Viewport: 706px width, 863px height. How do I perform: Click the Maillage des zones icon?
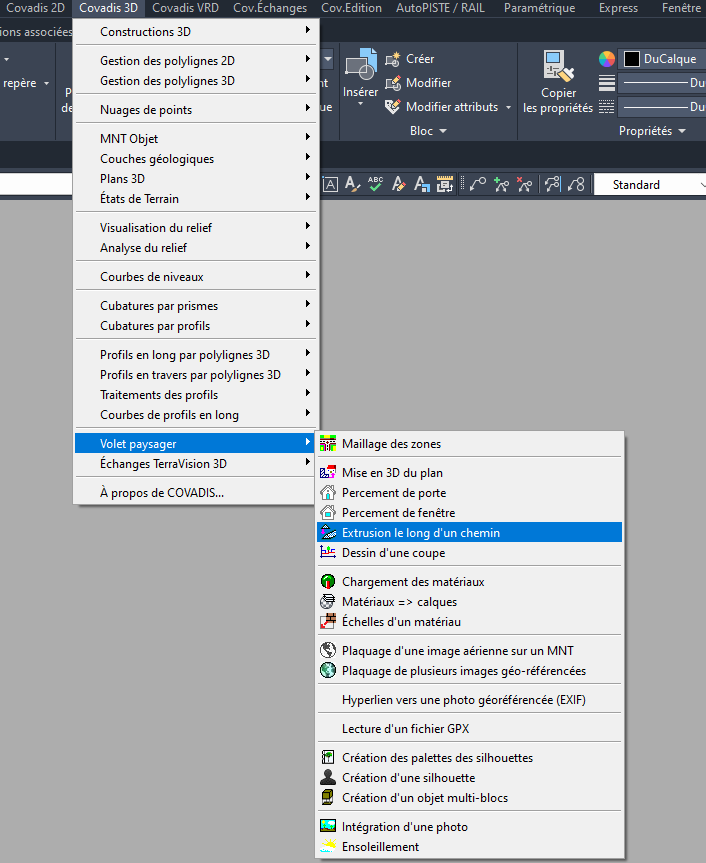[327, 444]
